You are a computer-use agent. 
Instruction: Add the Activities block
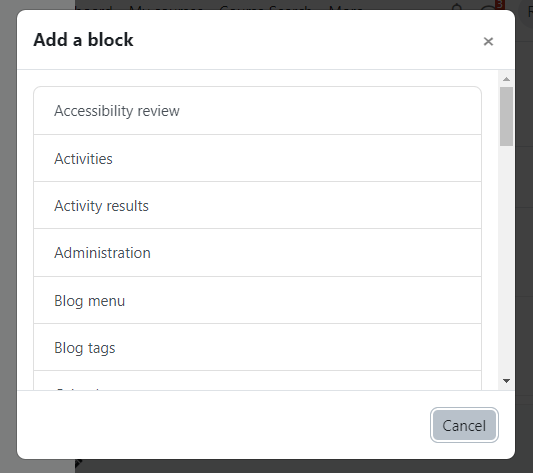click(x=257, y=158)
